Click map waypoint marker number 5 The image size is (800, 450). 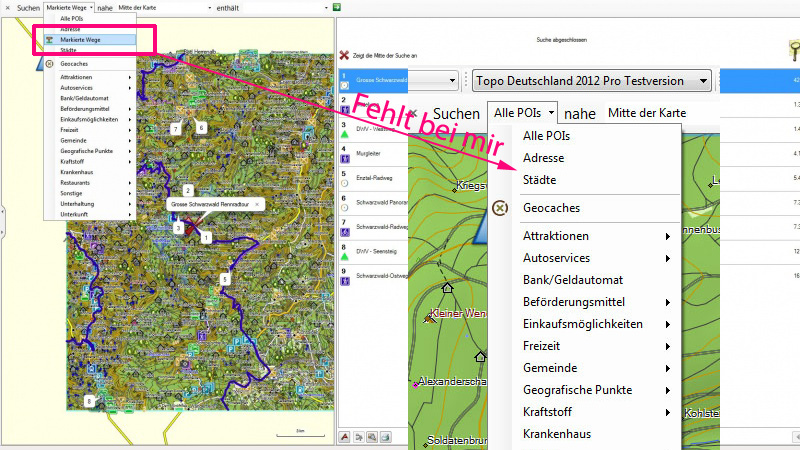pos(225,279)
